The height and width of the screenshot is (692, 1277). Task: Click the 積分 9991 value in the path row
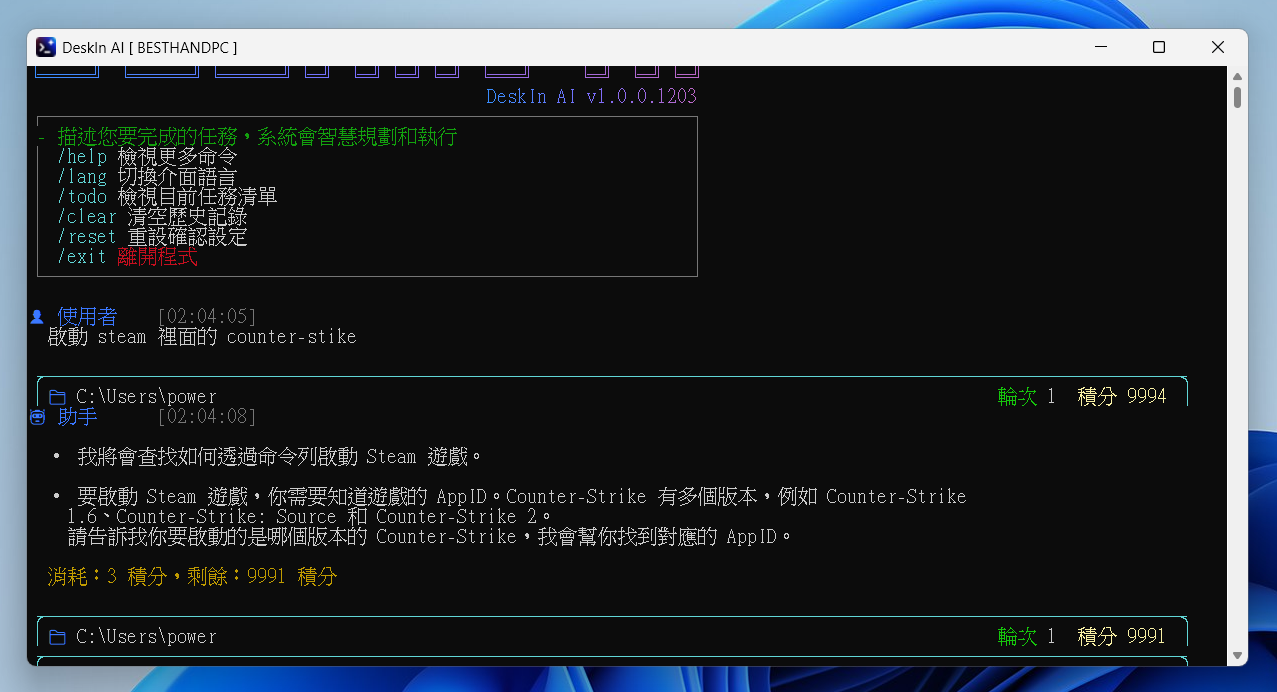click(x=1122, y=637)
